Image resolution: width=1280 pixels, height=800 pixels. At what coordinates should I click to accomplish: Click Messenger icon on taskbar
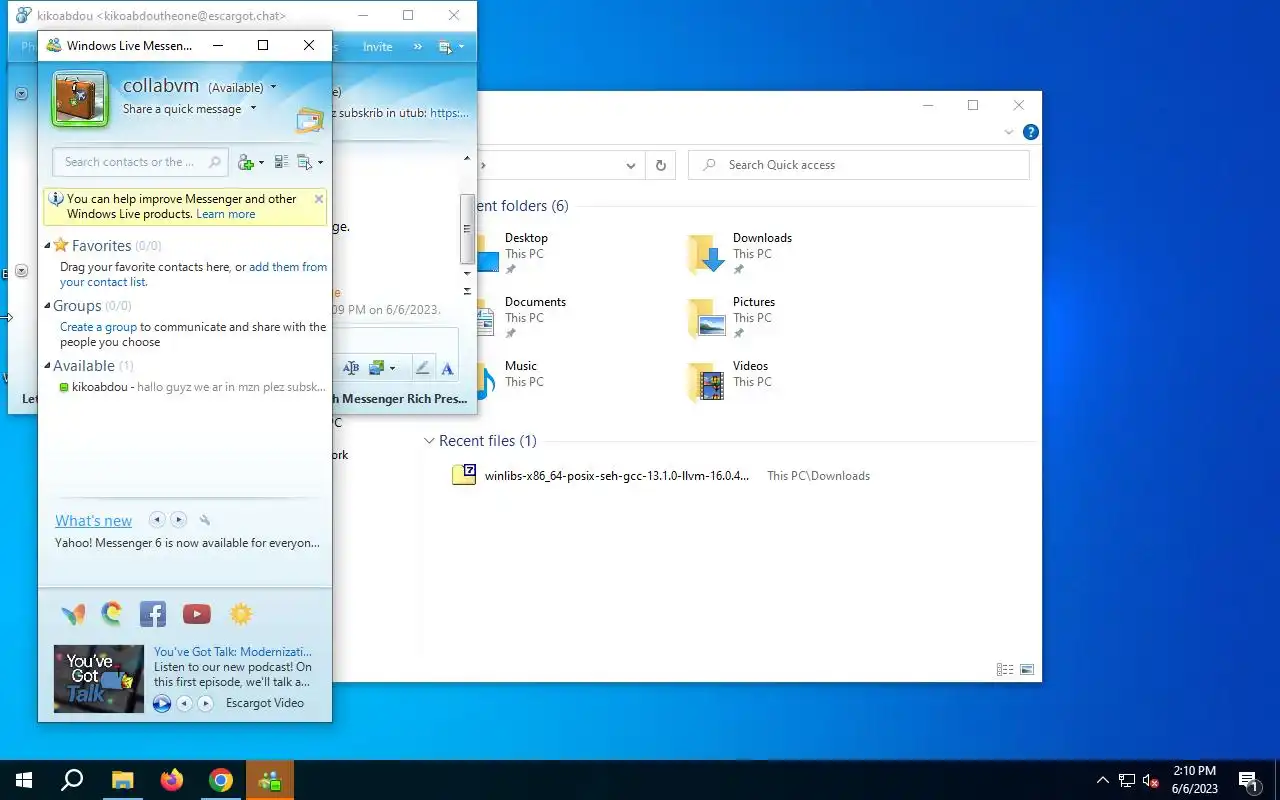(270, 780)
